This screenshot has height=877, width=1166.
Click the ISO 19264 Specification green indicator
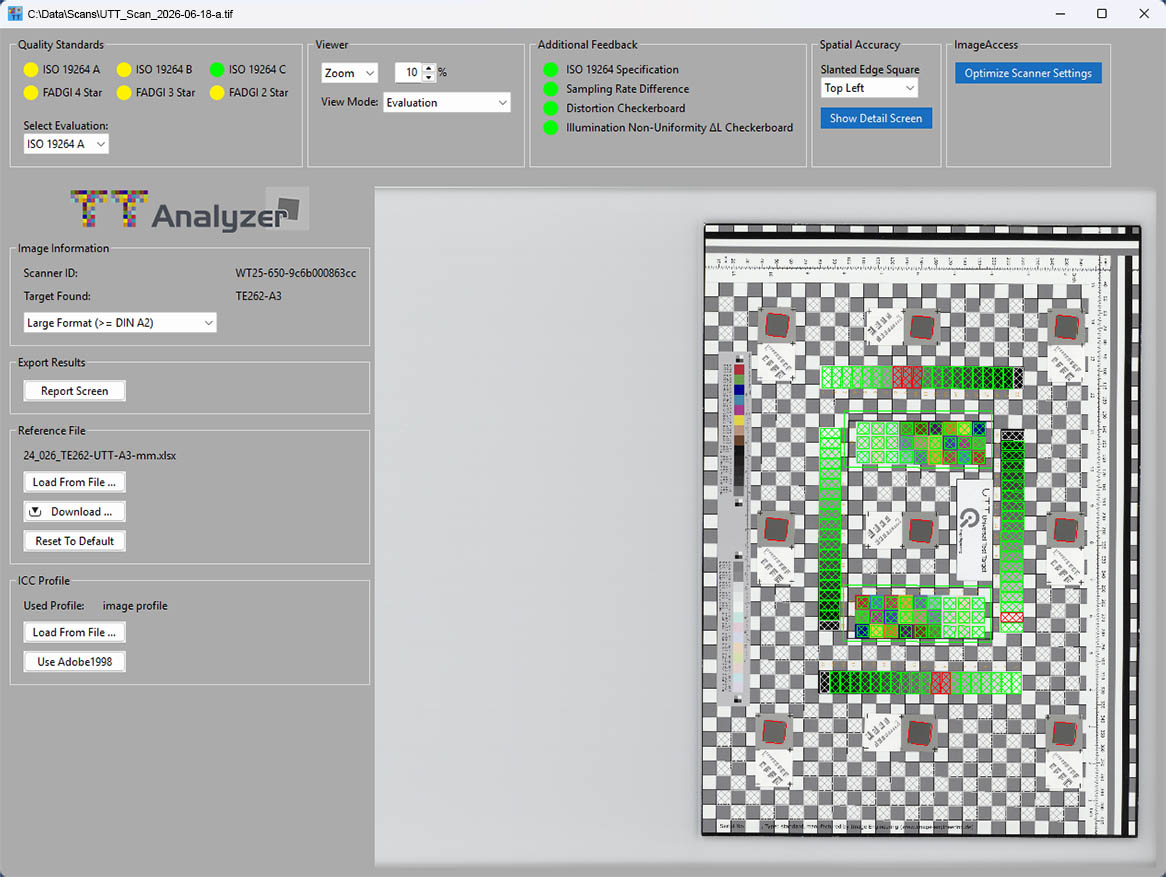coord(550,69)
